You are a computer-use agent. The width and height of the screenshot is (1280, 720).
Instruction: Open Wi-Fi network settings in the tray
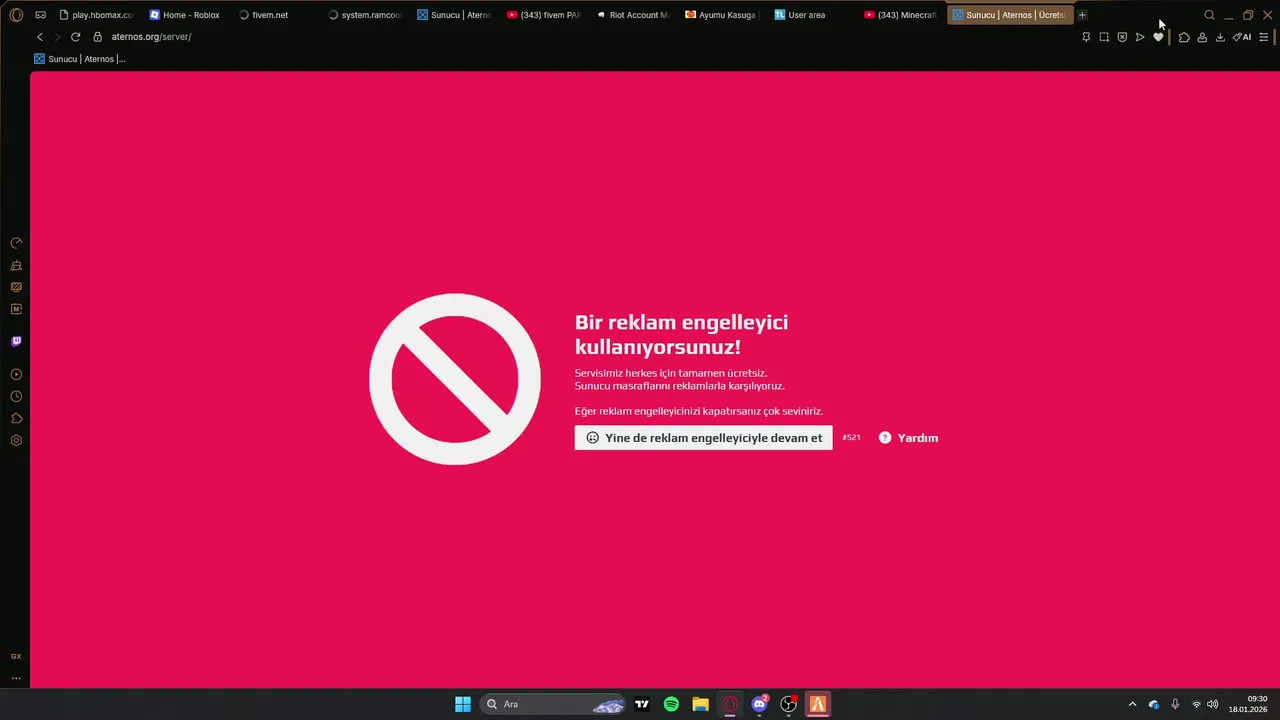click(x=1196, y=704)
